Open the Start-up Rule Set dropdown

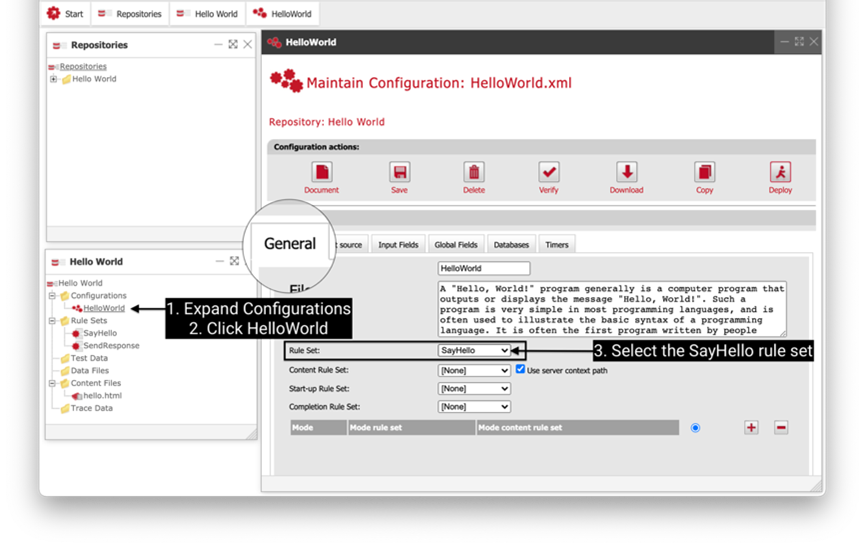(x=474, y=389)
